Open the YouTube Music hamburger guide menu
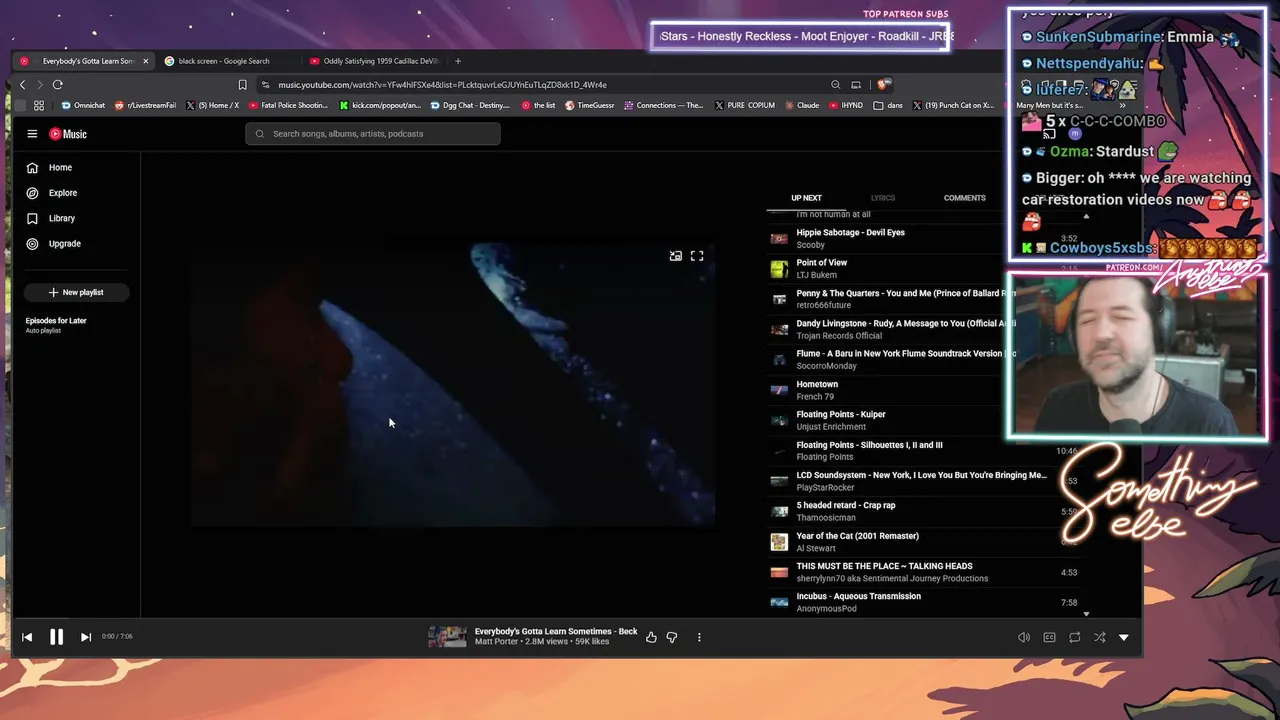The image size is (1280, 720). 32,134
